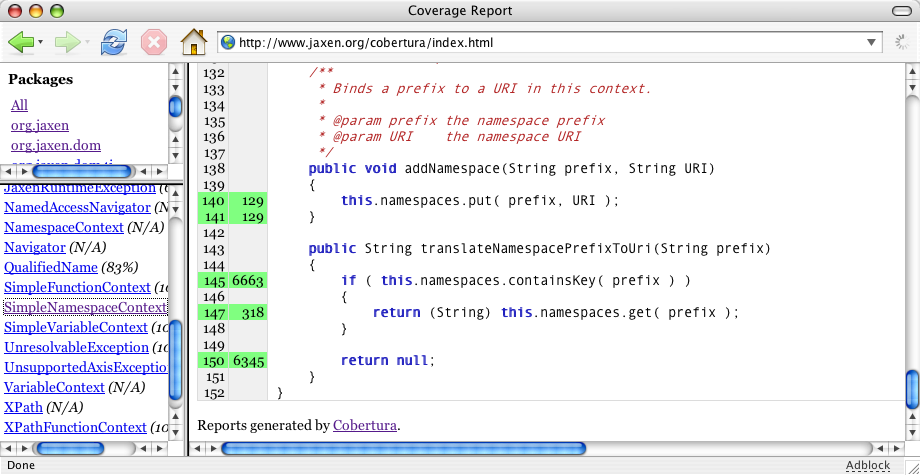The width and height of the screenshot is (920, 475).
Task: Open the NamespaceContext class link
Action: pos(64,228)
